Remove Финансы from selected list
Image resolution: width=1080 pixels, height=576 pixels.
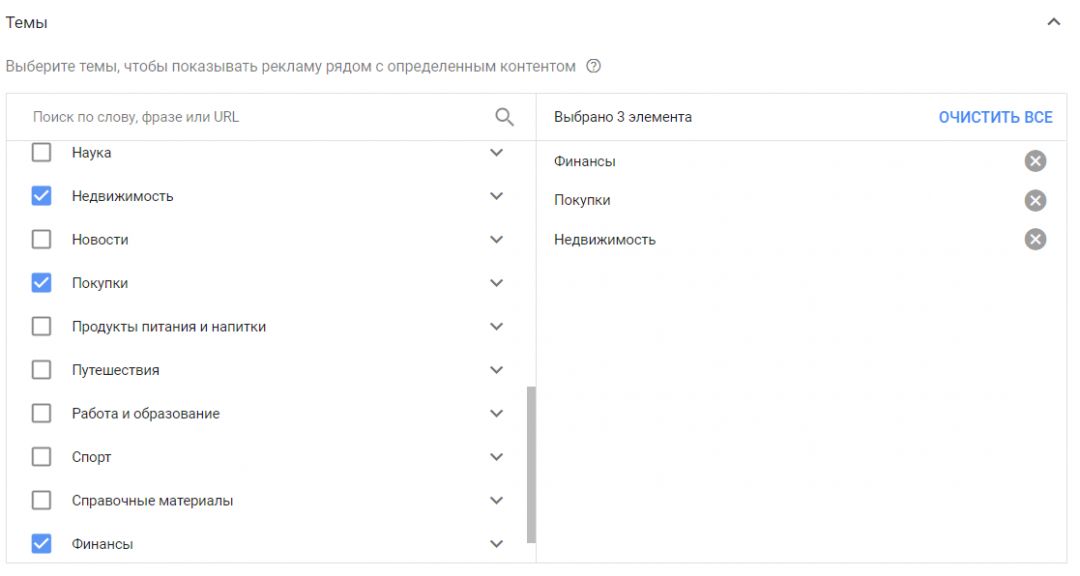1035,161
